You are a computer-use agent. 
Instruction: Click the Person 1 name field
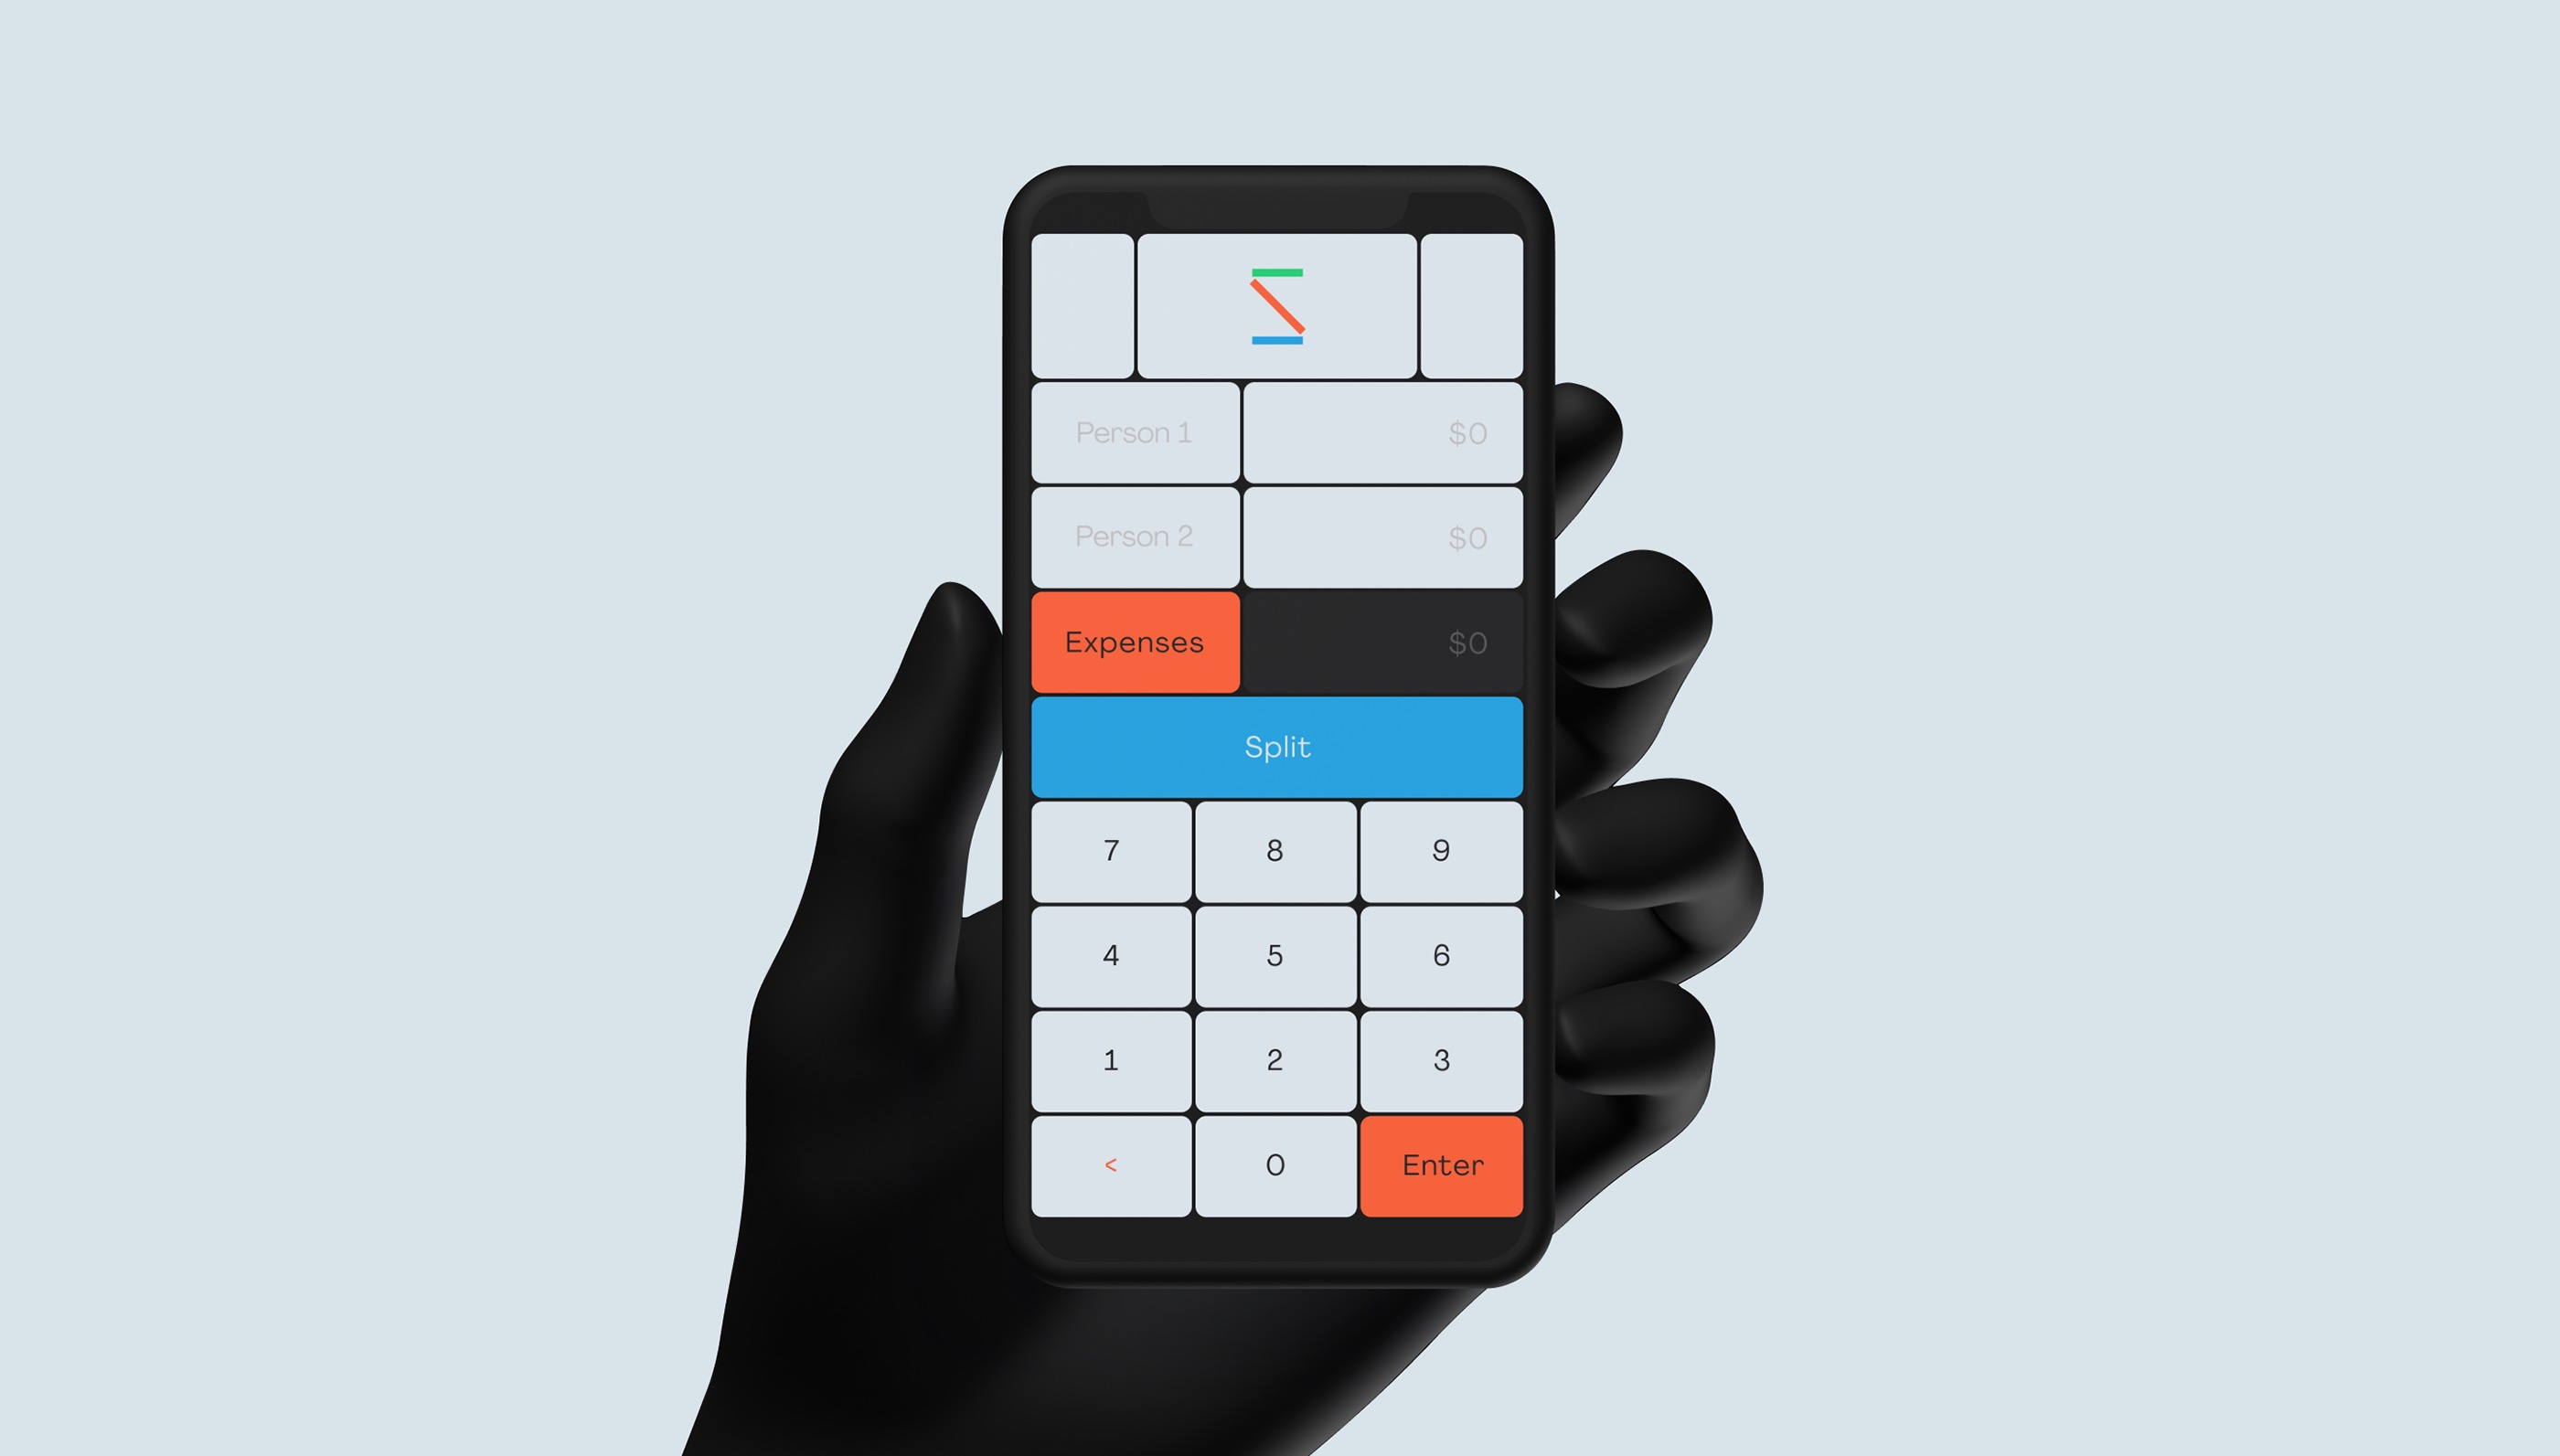(1134, 434)
